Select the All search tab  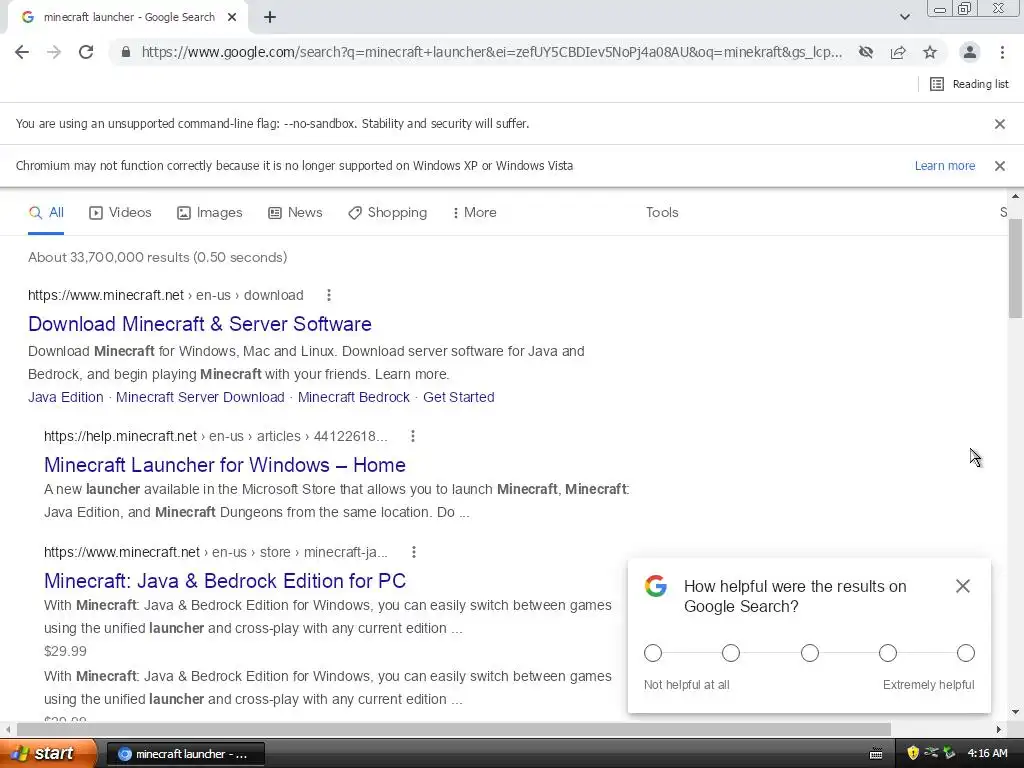pyautogui.click(x=46, y=213)
